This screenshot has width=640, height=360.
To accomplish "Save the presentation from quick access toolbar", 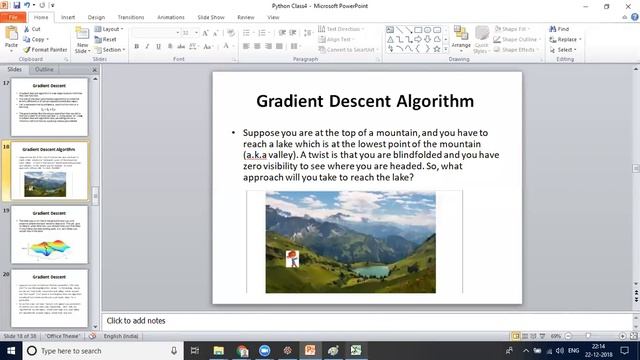I will click(17, 5).
